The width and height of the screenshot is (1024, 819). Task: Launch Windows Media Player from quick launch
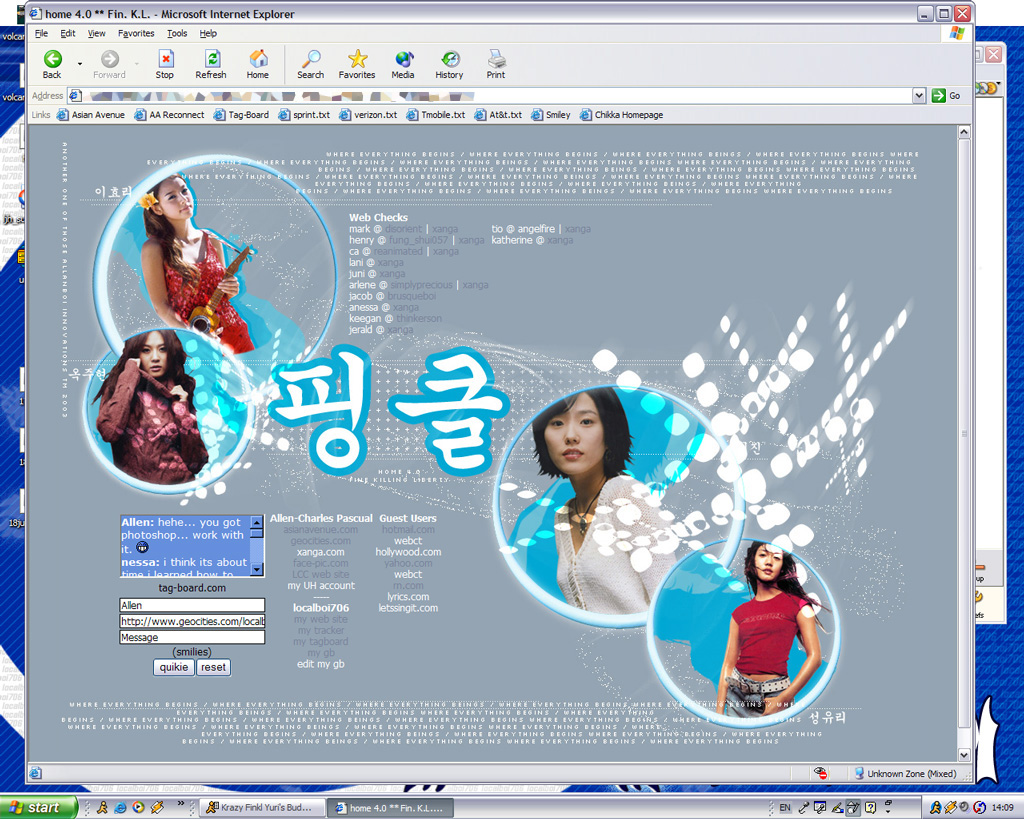click(x=138, y=807)
